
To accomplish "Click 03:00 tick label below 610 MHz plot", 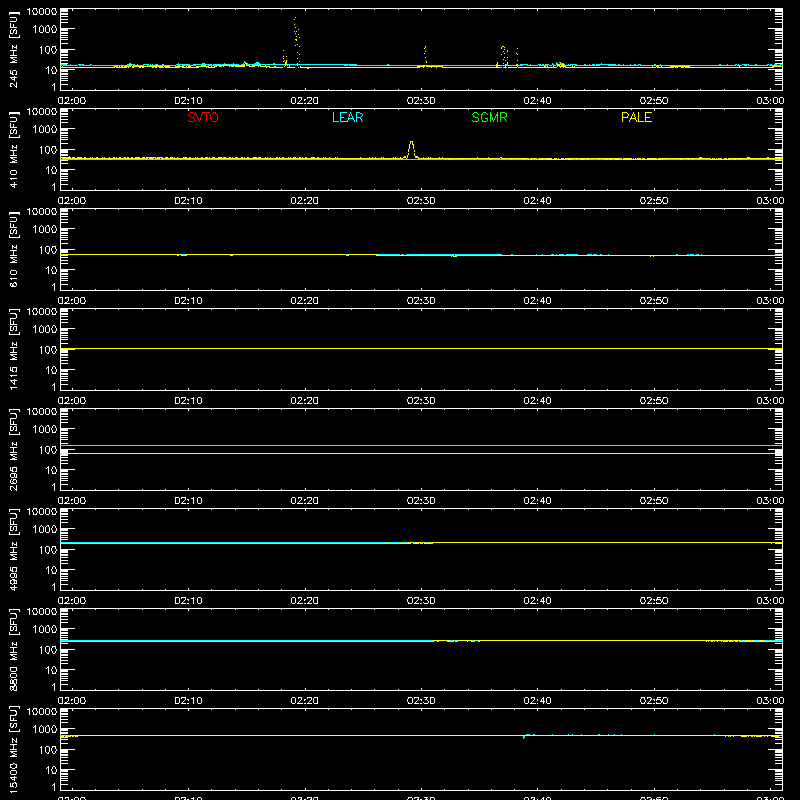I will point(770,301).
